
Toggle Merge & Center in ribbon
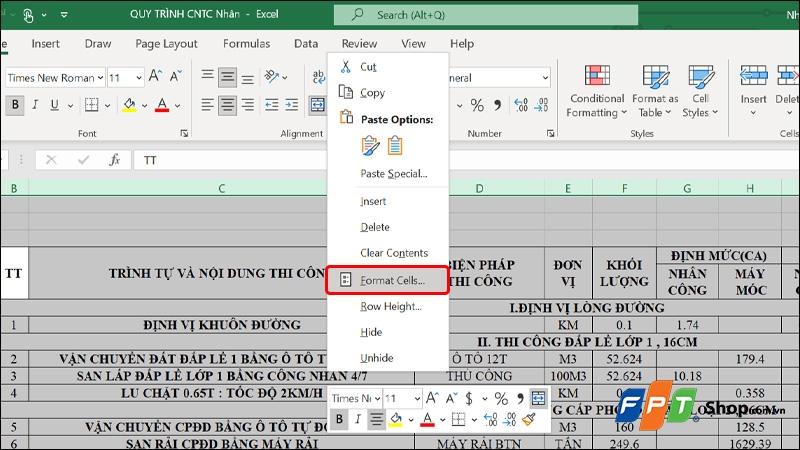(318, 105)
